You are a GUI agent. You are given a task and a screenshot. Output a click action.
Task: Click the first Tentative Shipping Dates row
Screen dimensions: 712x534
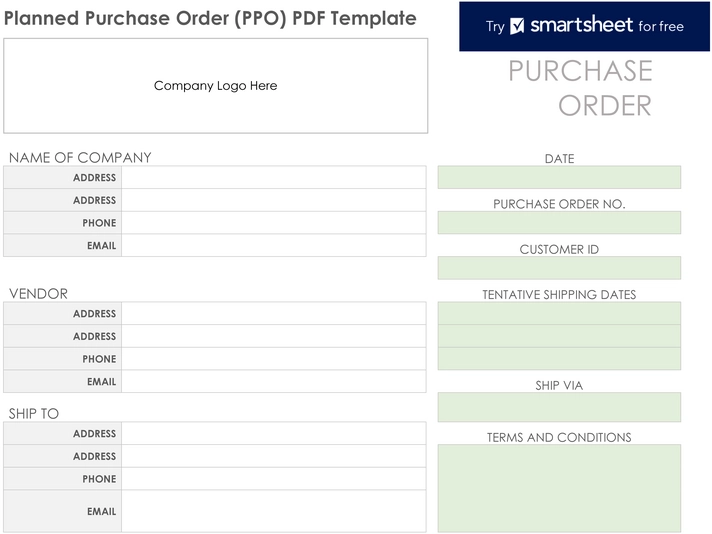pyautogui.click(x=559, y=313)
